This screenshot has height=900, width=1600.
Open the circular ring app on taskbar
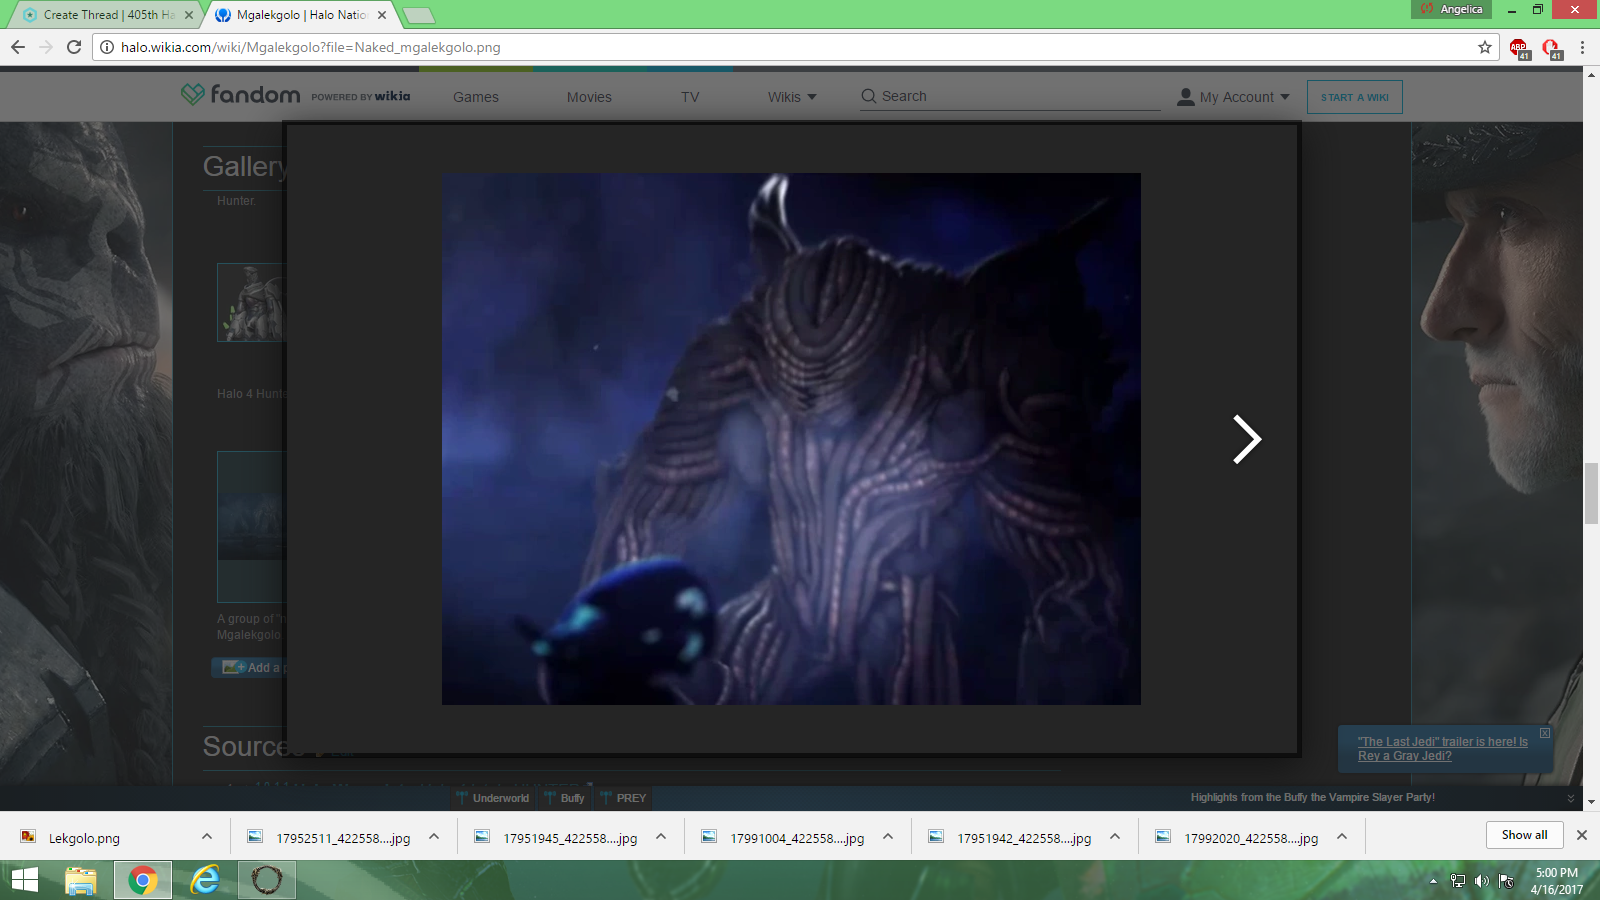(267, 880)
